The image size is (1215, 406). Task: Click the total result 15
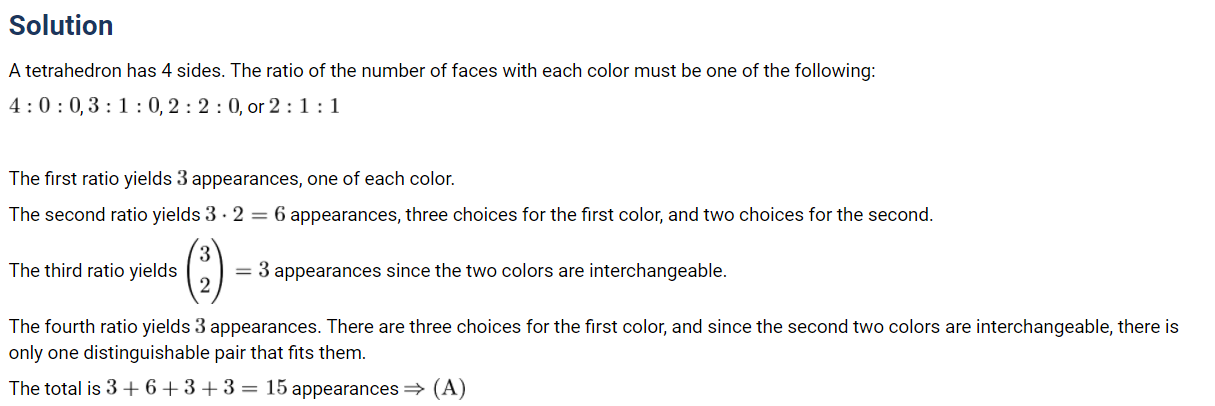277,388
